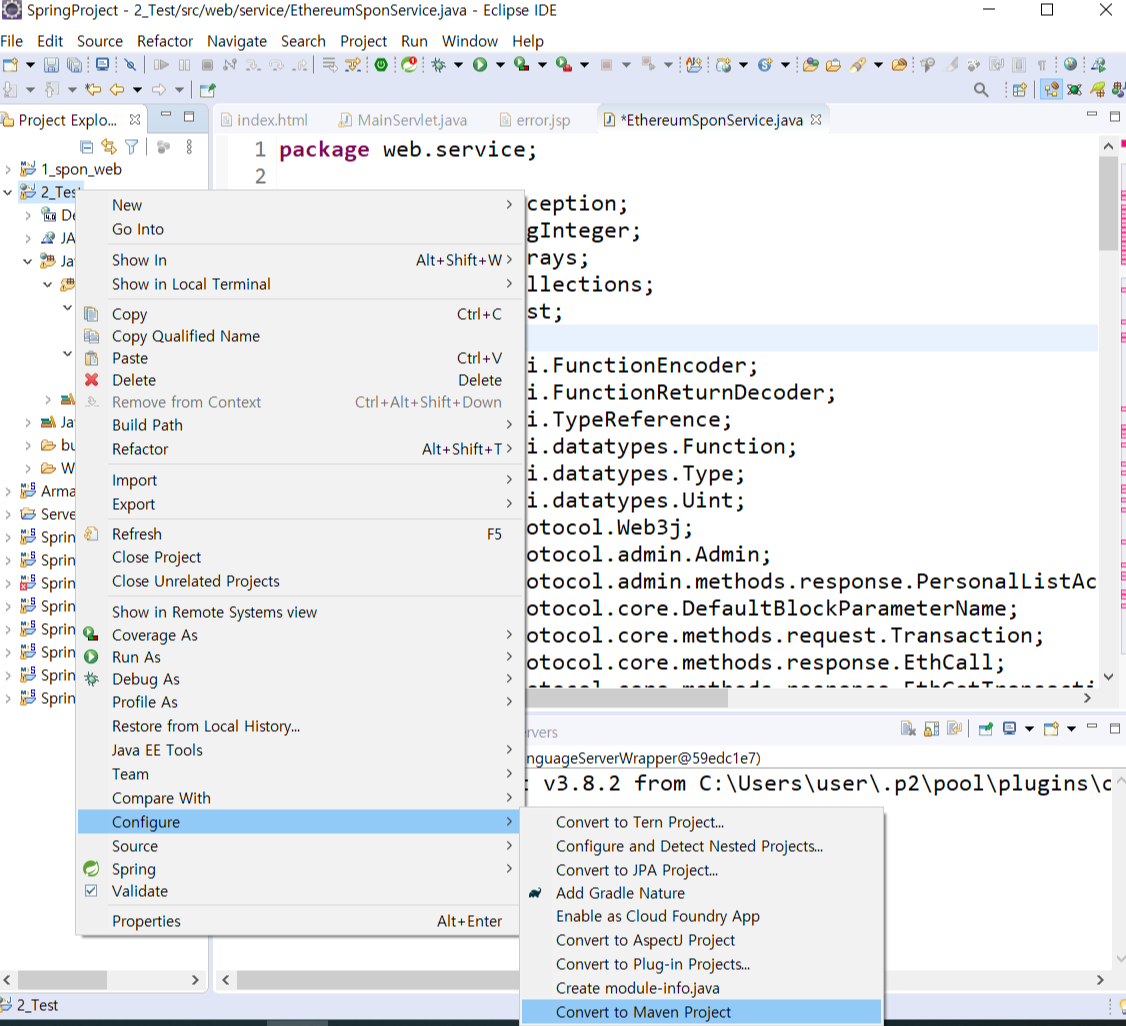The image size is (1126, 1026).
Task: Toggle Skip All Breakpoints icon
Action: coord(130,65)
